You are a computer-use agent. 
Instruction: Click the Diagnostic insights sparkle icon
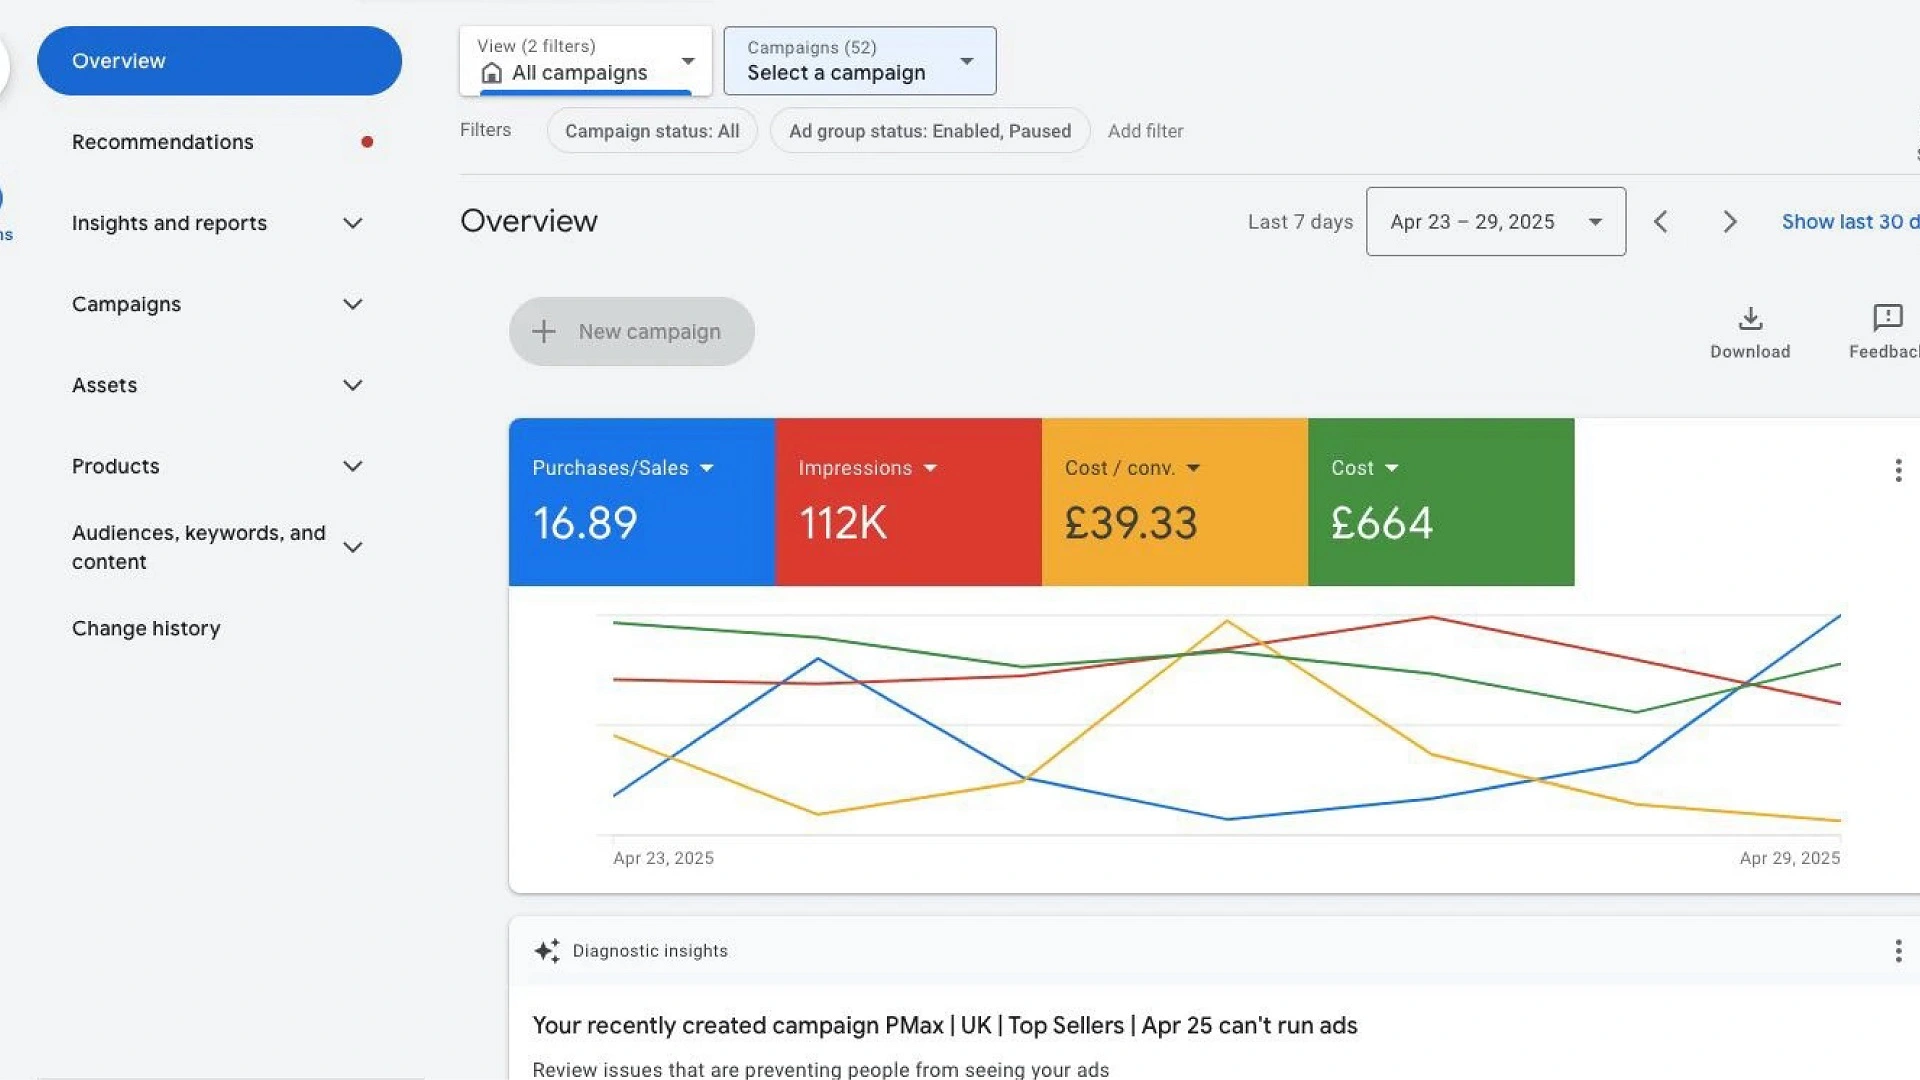[x=546, y=951]
